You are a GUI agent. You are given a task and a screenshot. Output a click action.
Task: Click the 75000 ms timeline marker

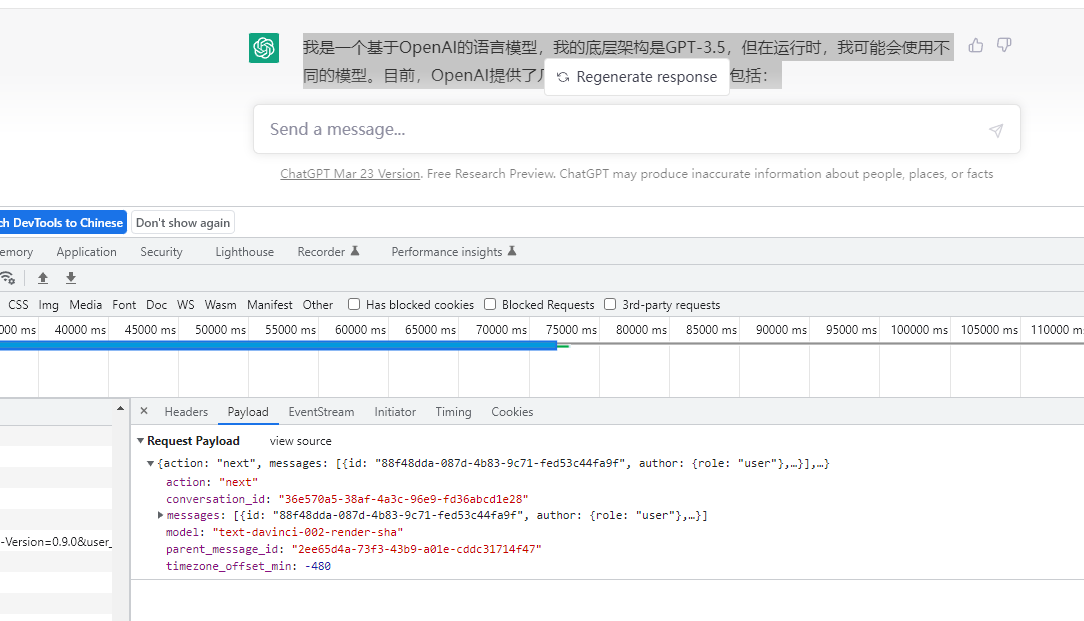(x=571, y=330)
